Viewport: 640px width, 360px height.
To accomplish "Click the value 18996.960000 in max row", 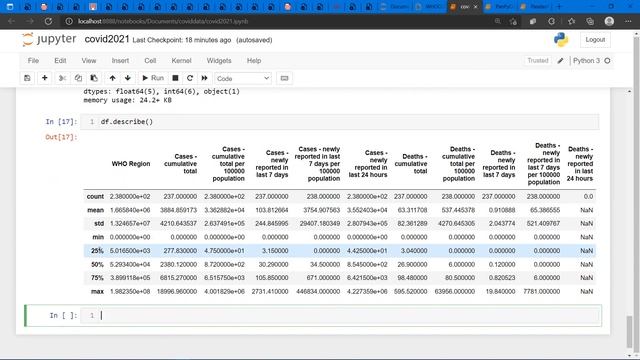I will [177, 291].
